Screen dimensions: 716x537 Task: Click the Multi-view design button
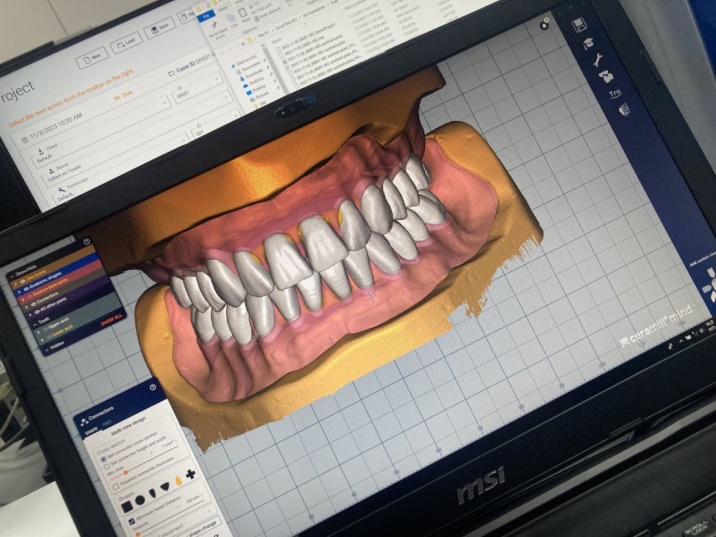click(x=129, y=426)
